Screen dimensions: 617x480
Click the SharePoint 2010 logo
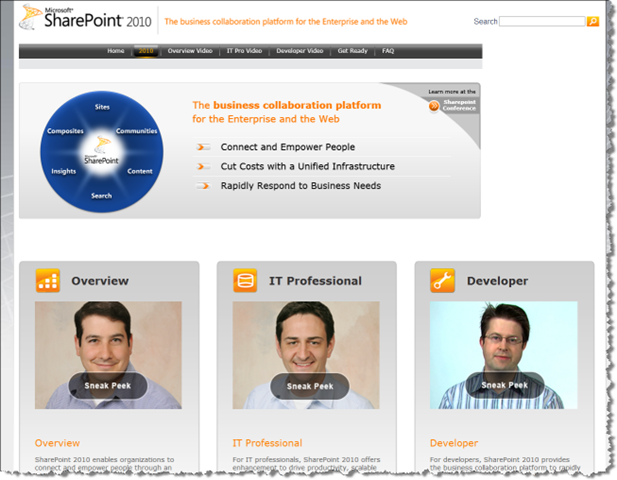85,17
